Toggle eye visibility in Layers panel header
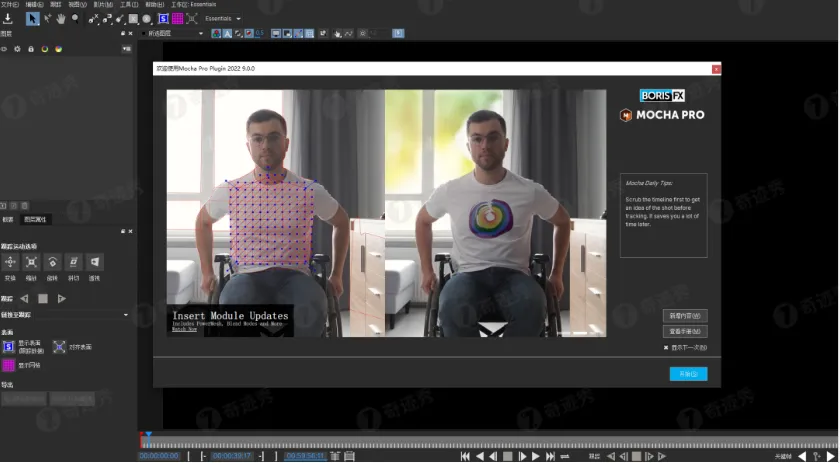 [4, 49]
